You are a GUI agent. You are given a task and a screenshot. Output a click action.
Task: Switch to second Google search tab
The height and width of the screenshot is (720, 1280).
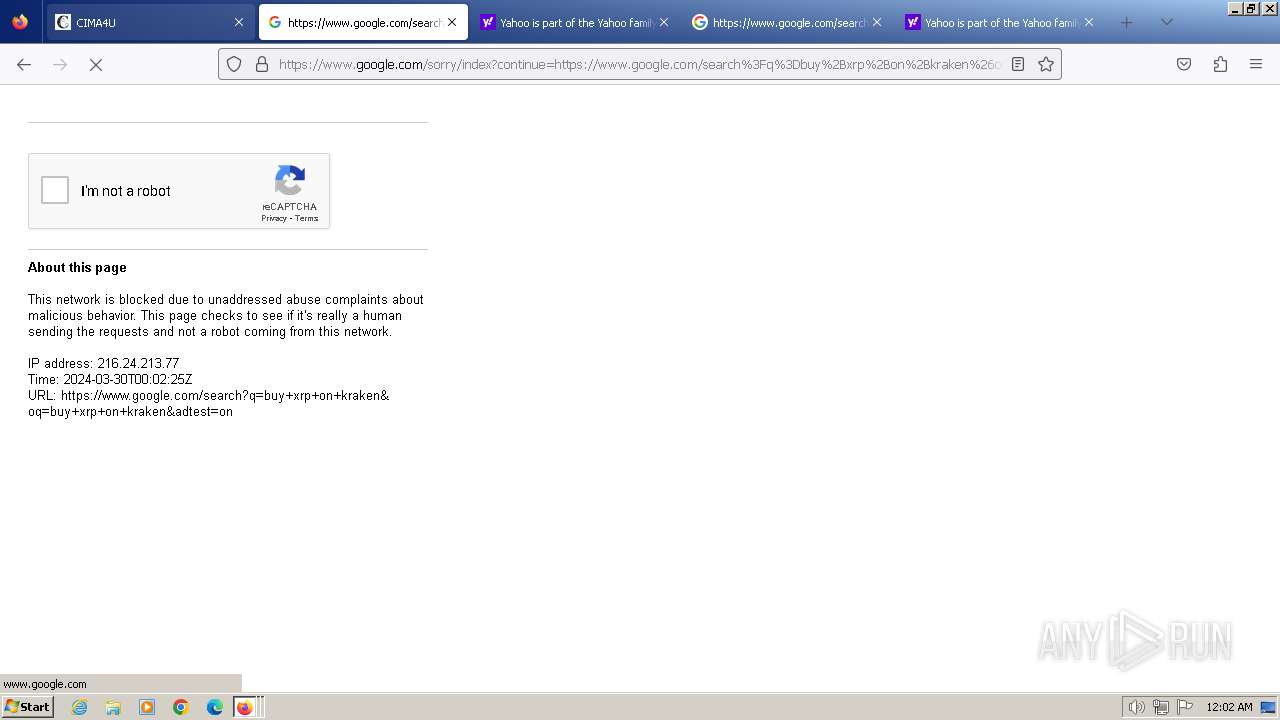(x=788, y=22)
